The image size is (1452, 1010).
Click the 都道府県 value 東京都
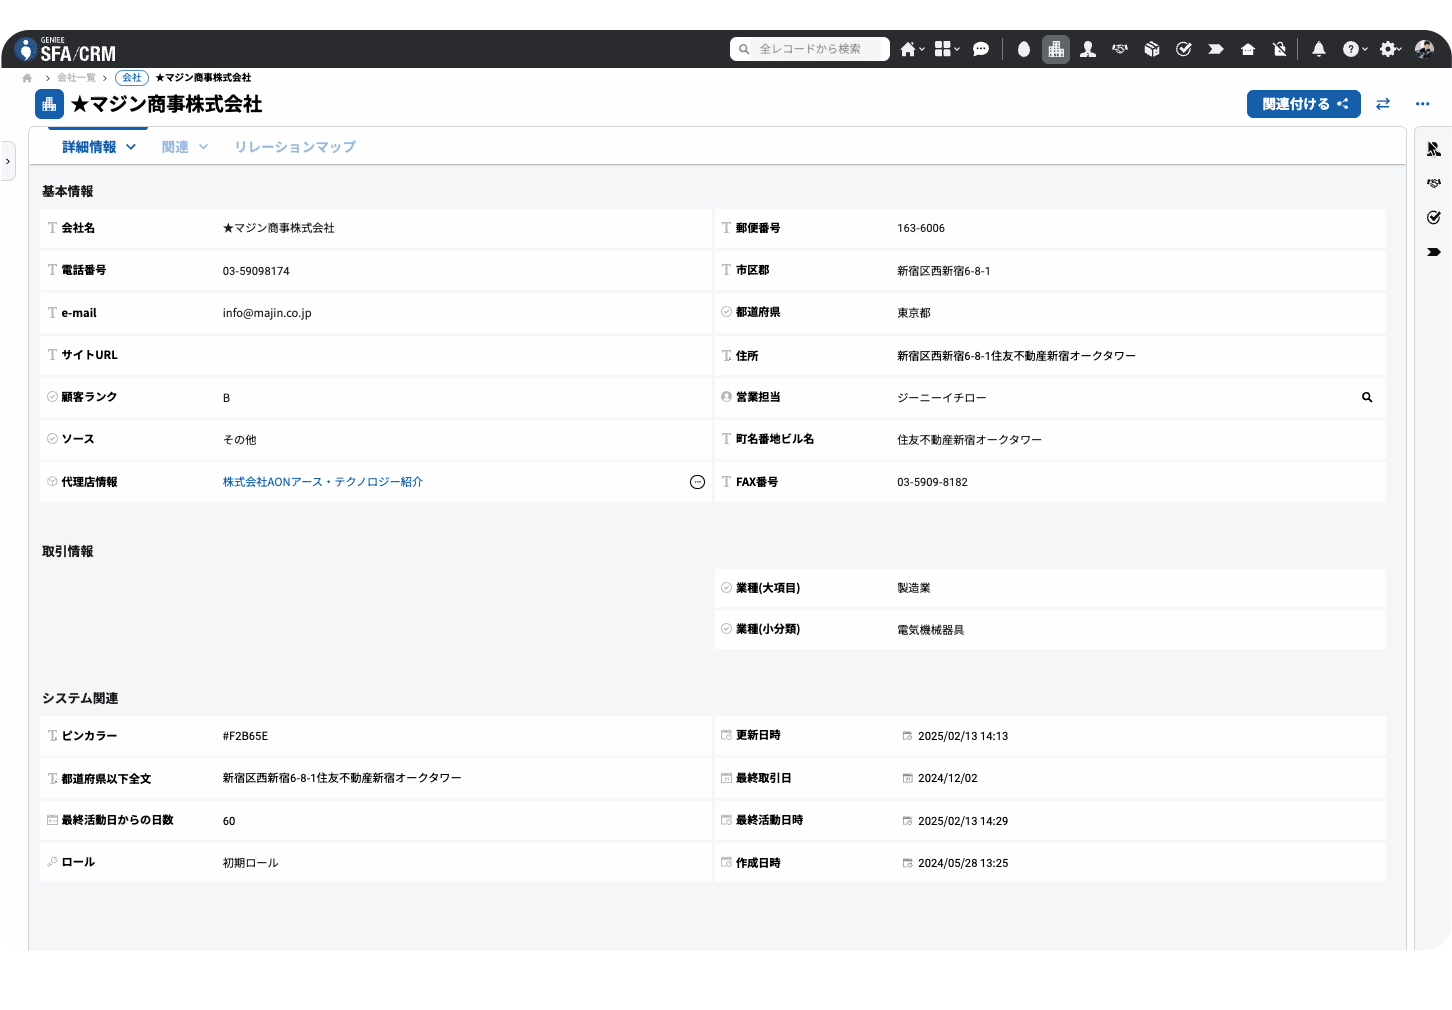point(914,313)
